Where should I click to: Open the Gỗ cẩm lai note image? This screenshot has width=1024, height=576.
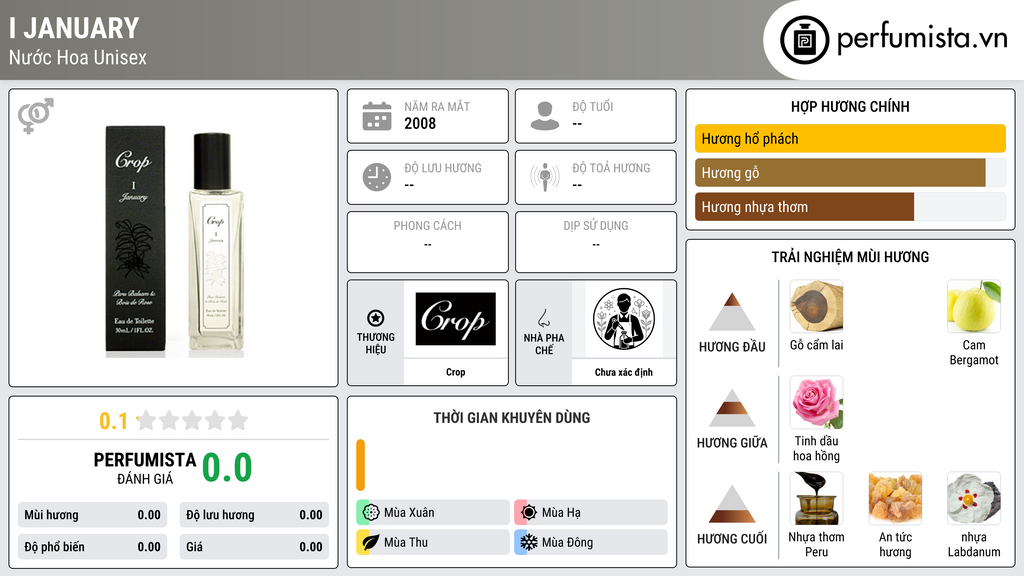816,306
